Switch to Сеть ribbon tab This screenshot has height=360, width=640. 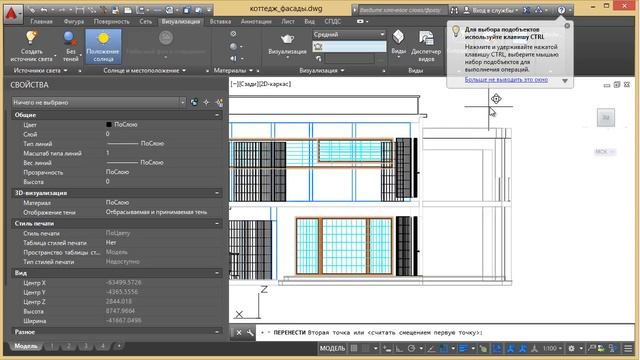click(145, 22)
